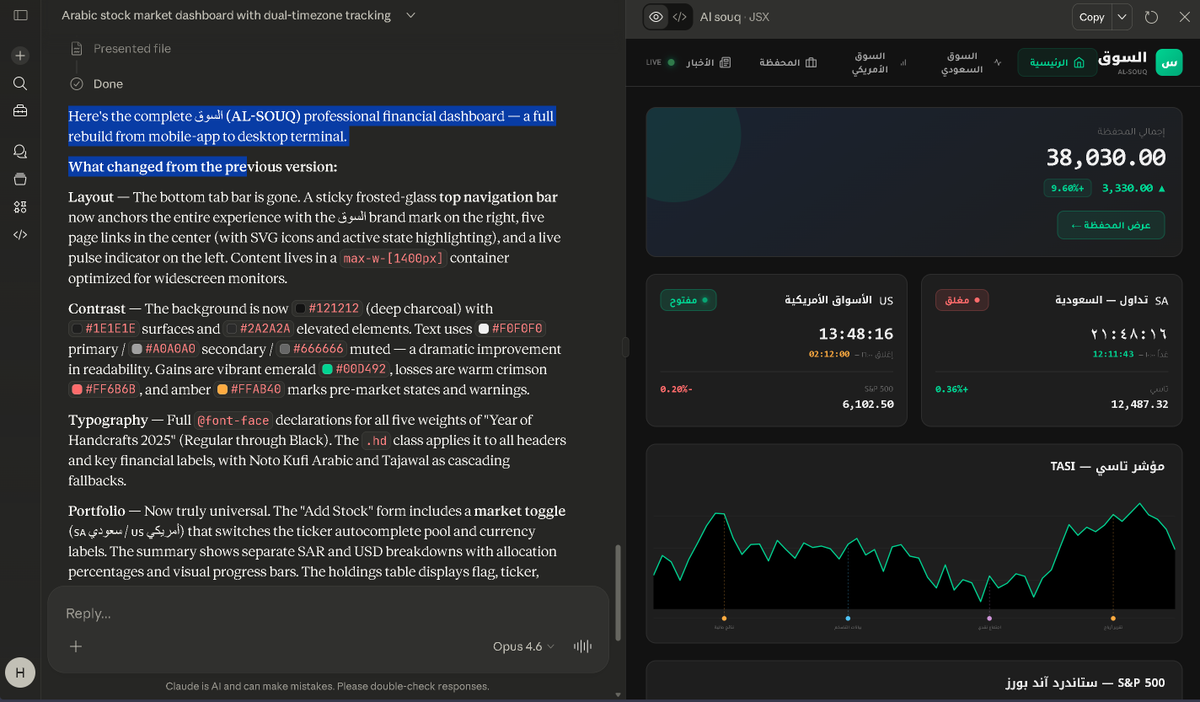Click the @font-face code snippet
Image resolution: width=1200 pixels, height=702 pixels.
pos(232,420)
